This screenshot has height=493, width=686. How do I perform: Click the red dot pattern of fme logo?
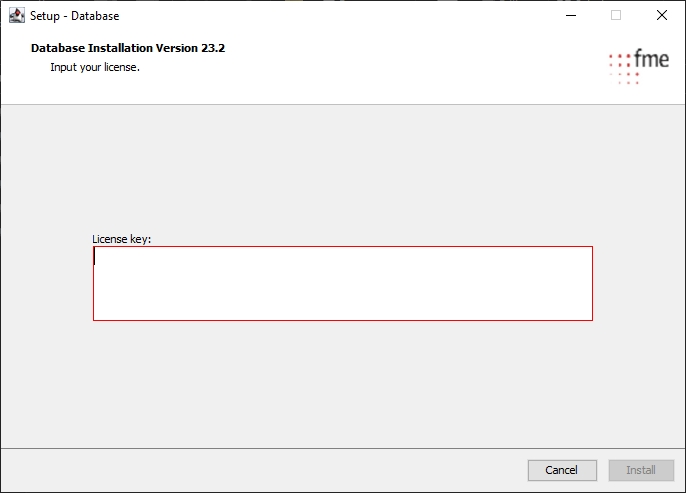(624, 66)
